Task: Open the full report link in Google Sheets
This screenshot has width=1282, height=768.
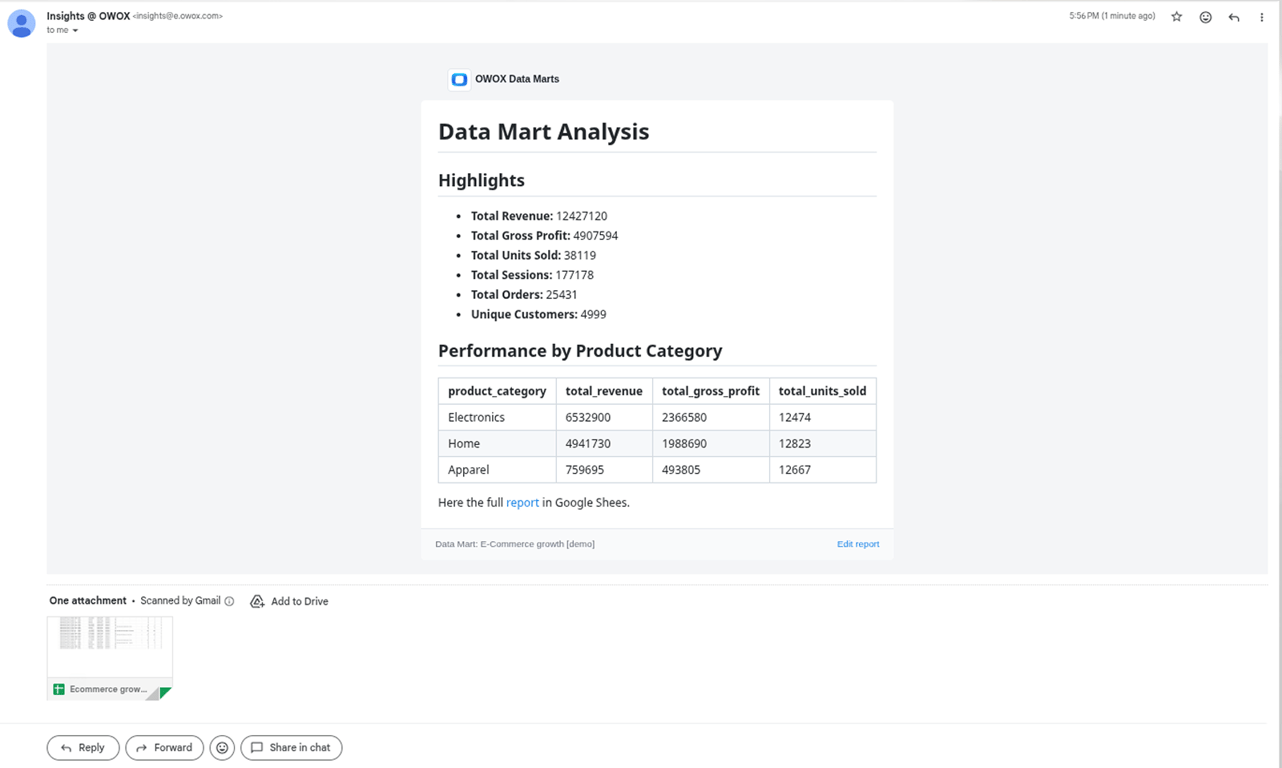Action: click(522, 502)
